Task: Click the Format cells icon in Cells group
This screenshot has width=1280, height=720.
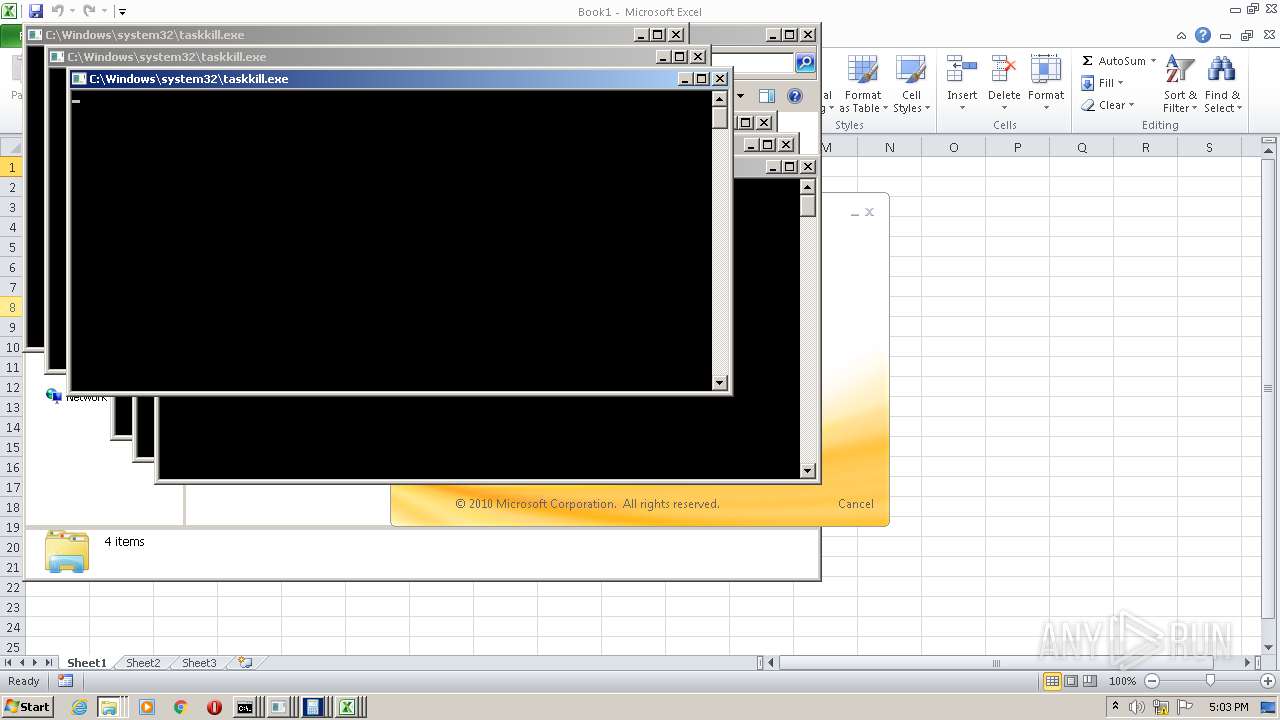Action: pos(1046,70)
